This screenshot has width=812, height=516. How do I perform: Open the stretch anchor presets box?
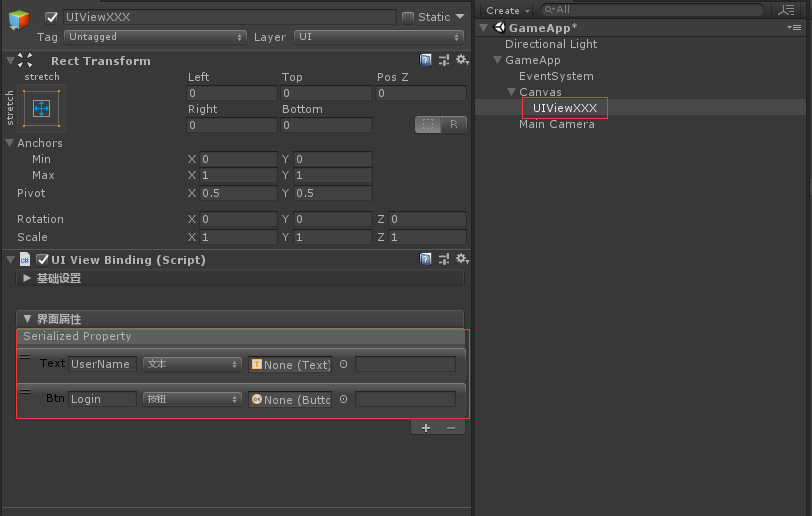pyautogui.click(x=41, y=108)
